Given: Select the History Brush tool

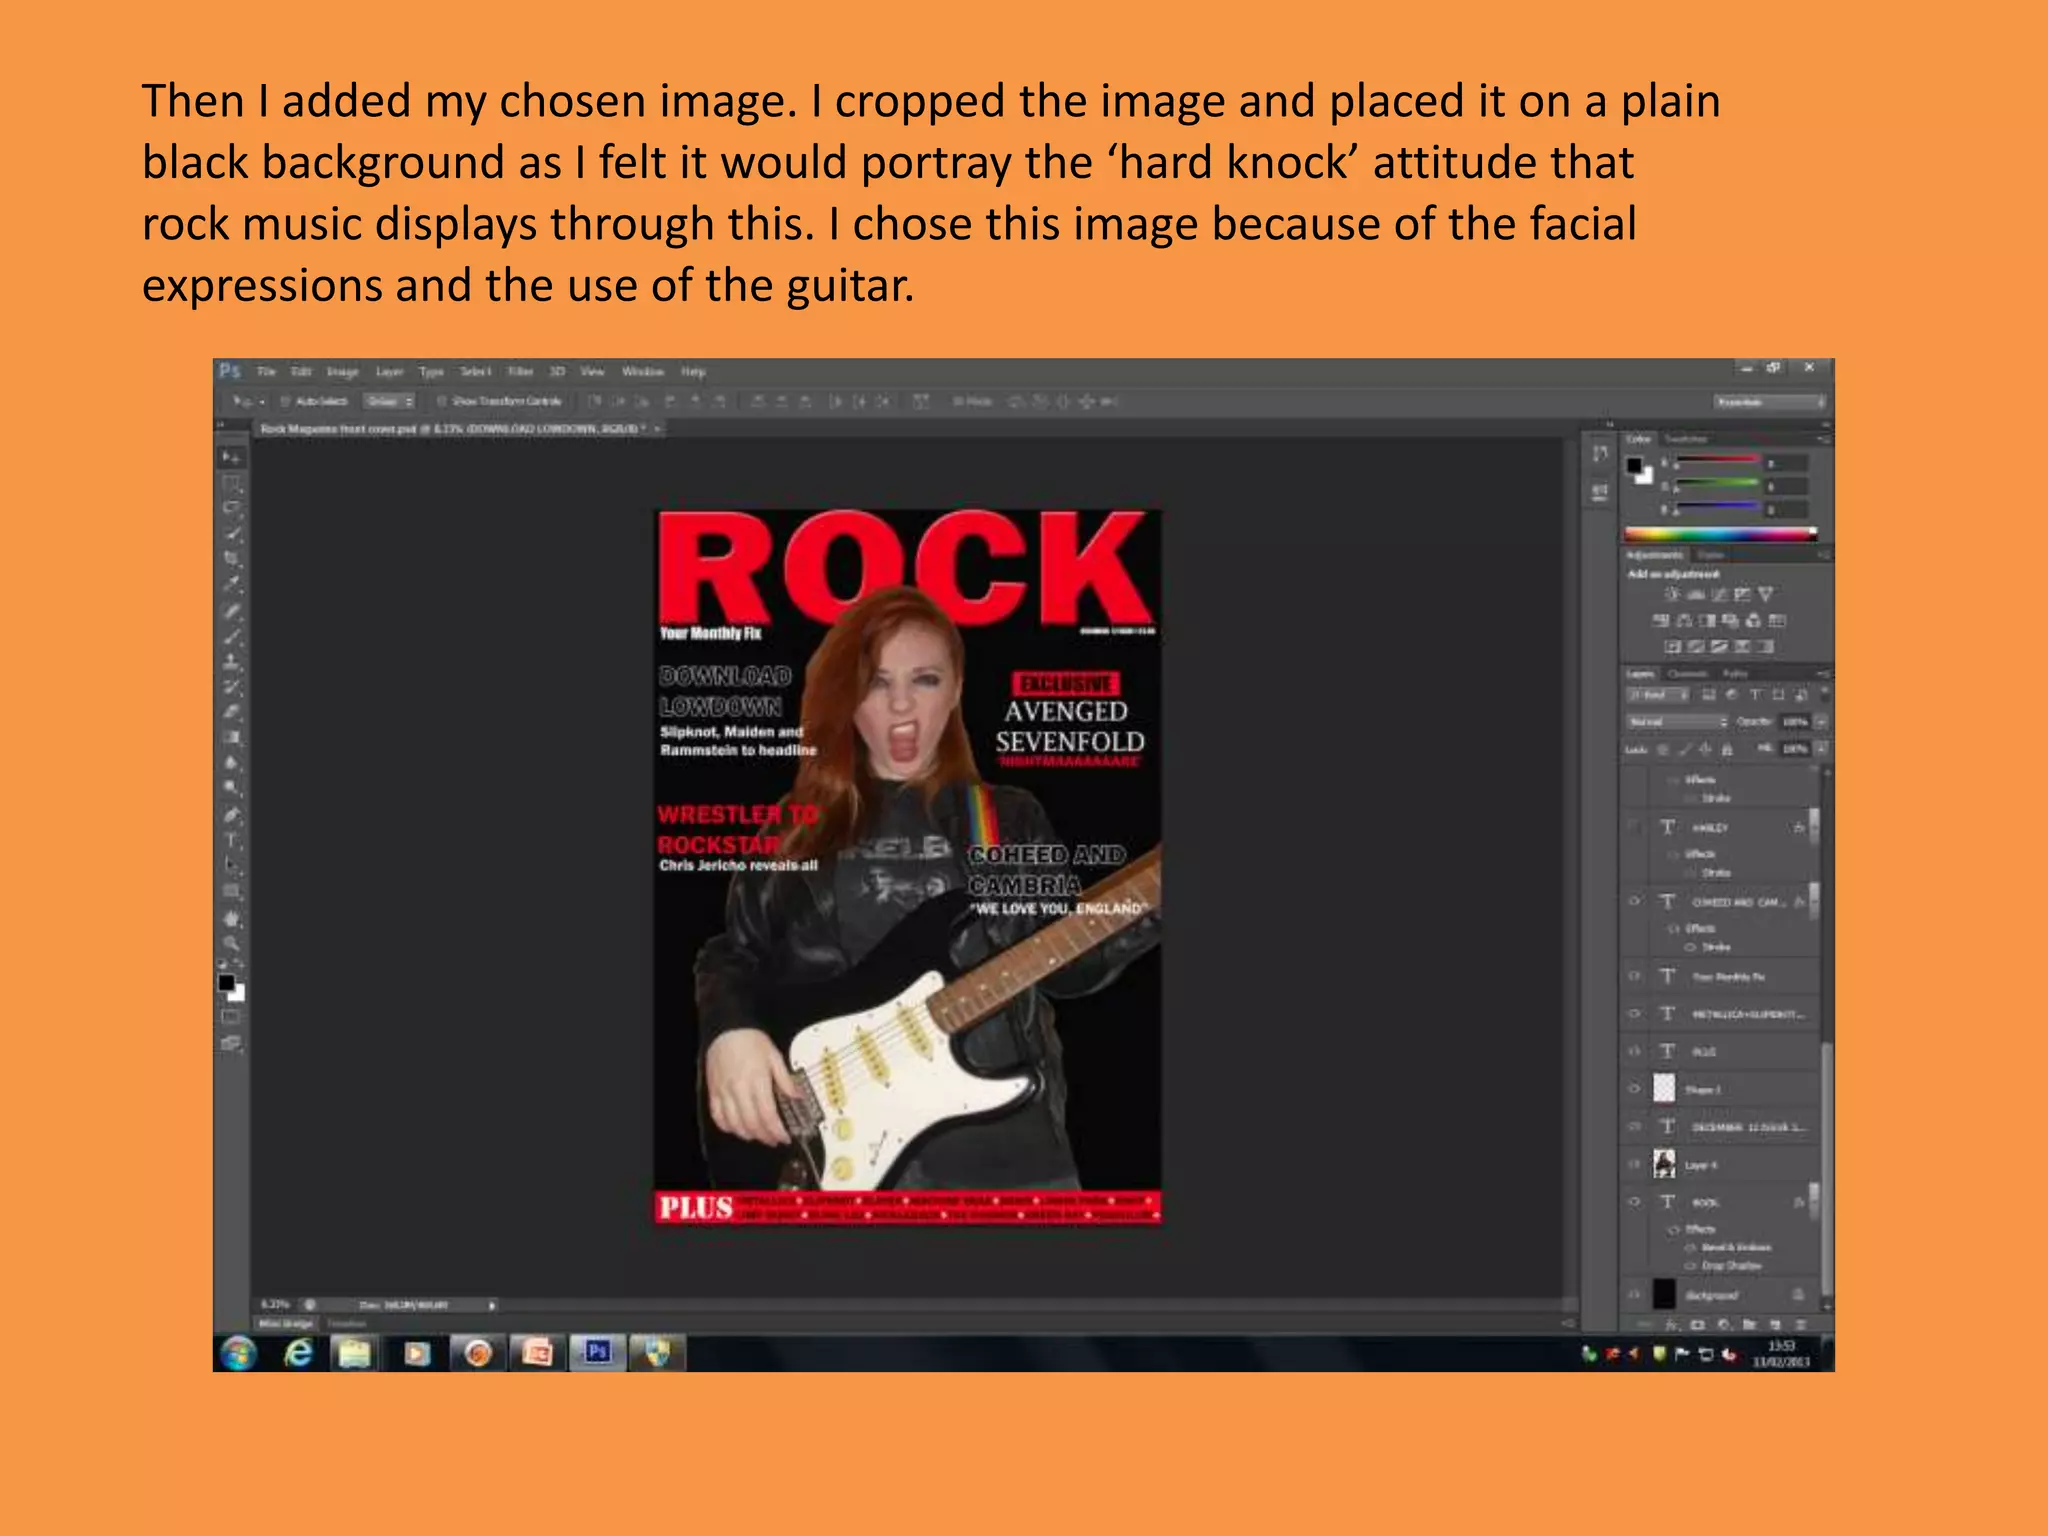Looking at the screenshot, I should coord(231,687).
